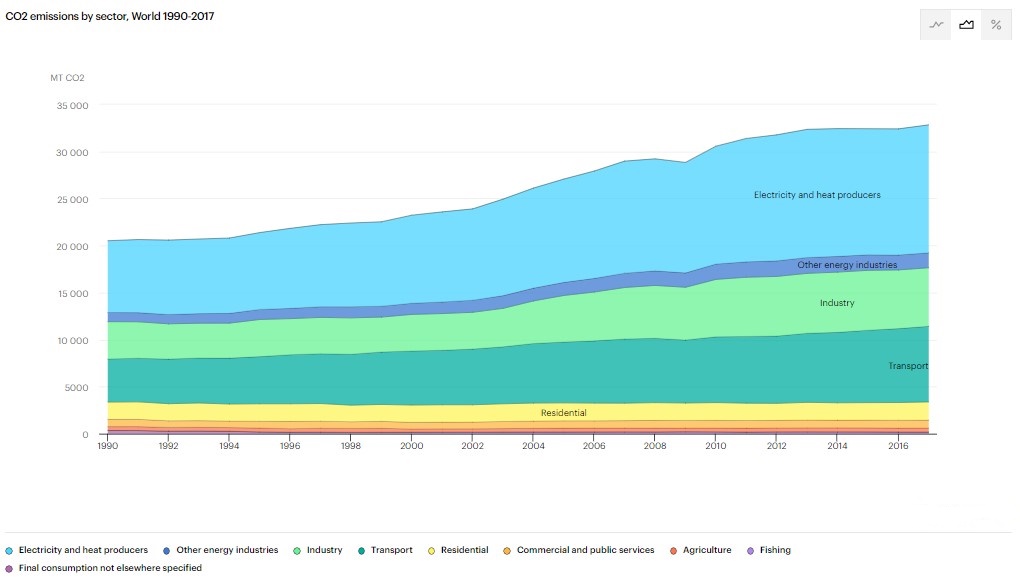Toggle Residential legend entry

tap(464, 550)
